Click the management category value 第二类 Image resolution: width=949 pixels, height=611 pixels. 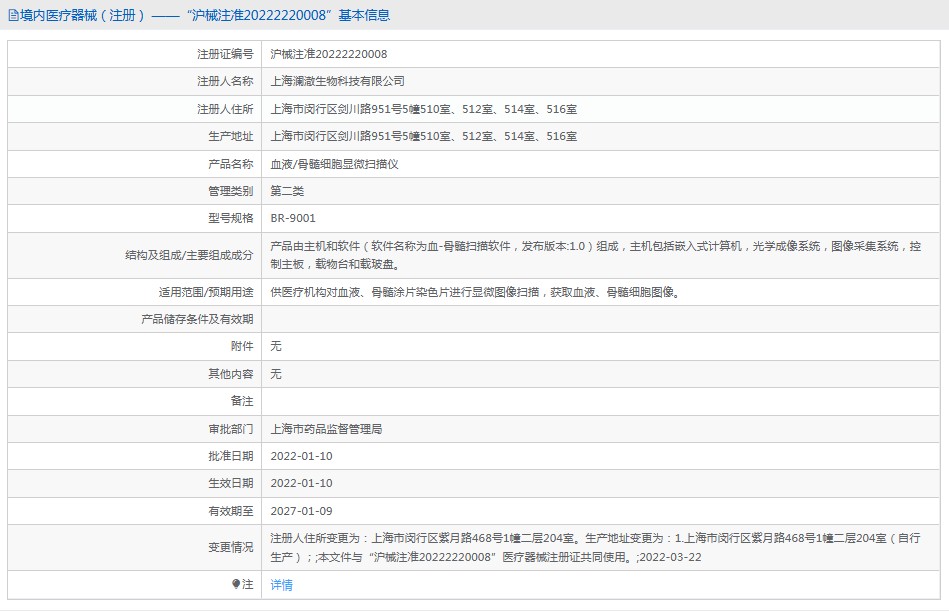(287, 190)
